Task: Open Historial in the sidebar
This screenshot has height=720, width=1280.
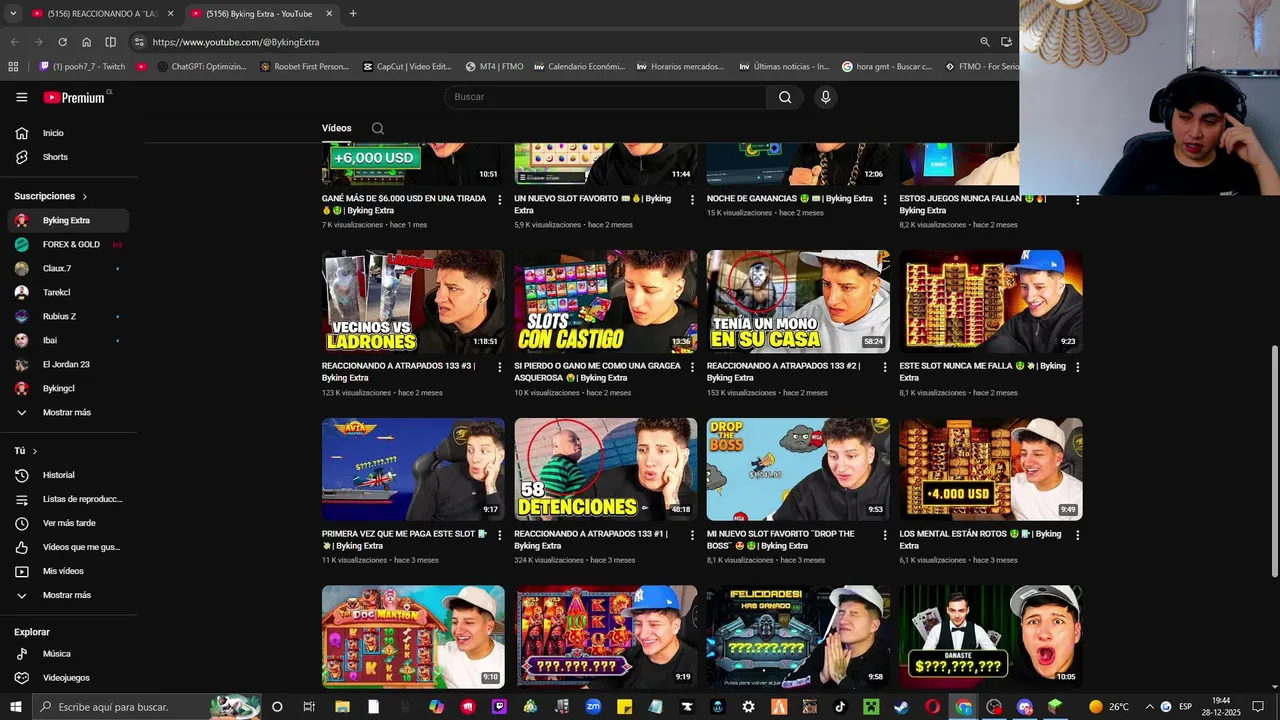Action: (x=68, y=475)
